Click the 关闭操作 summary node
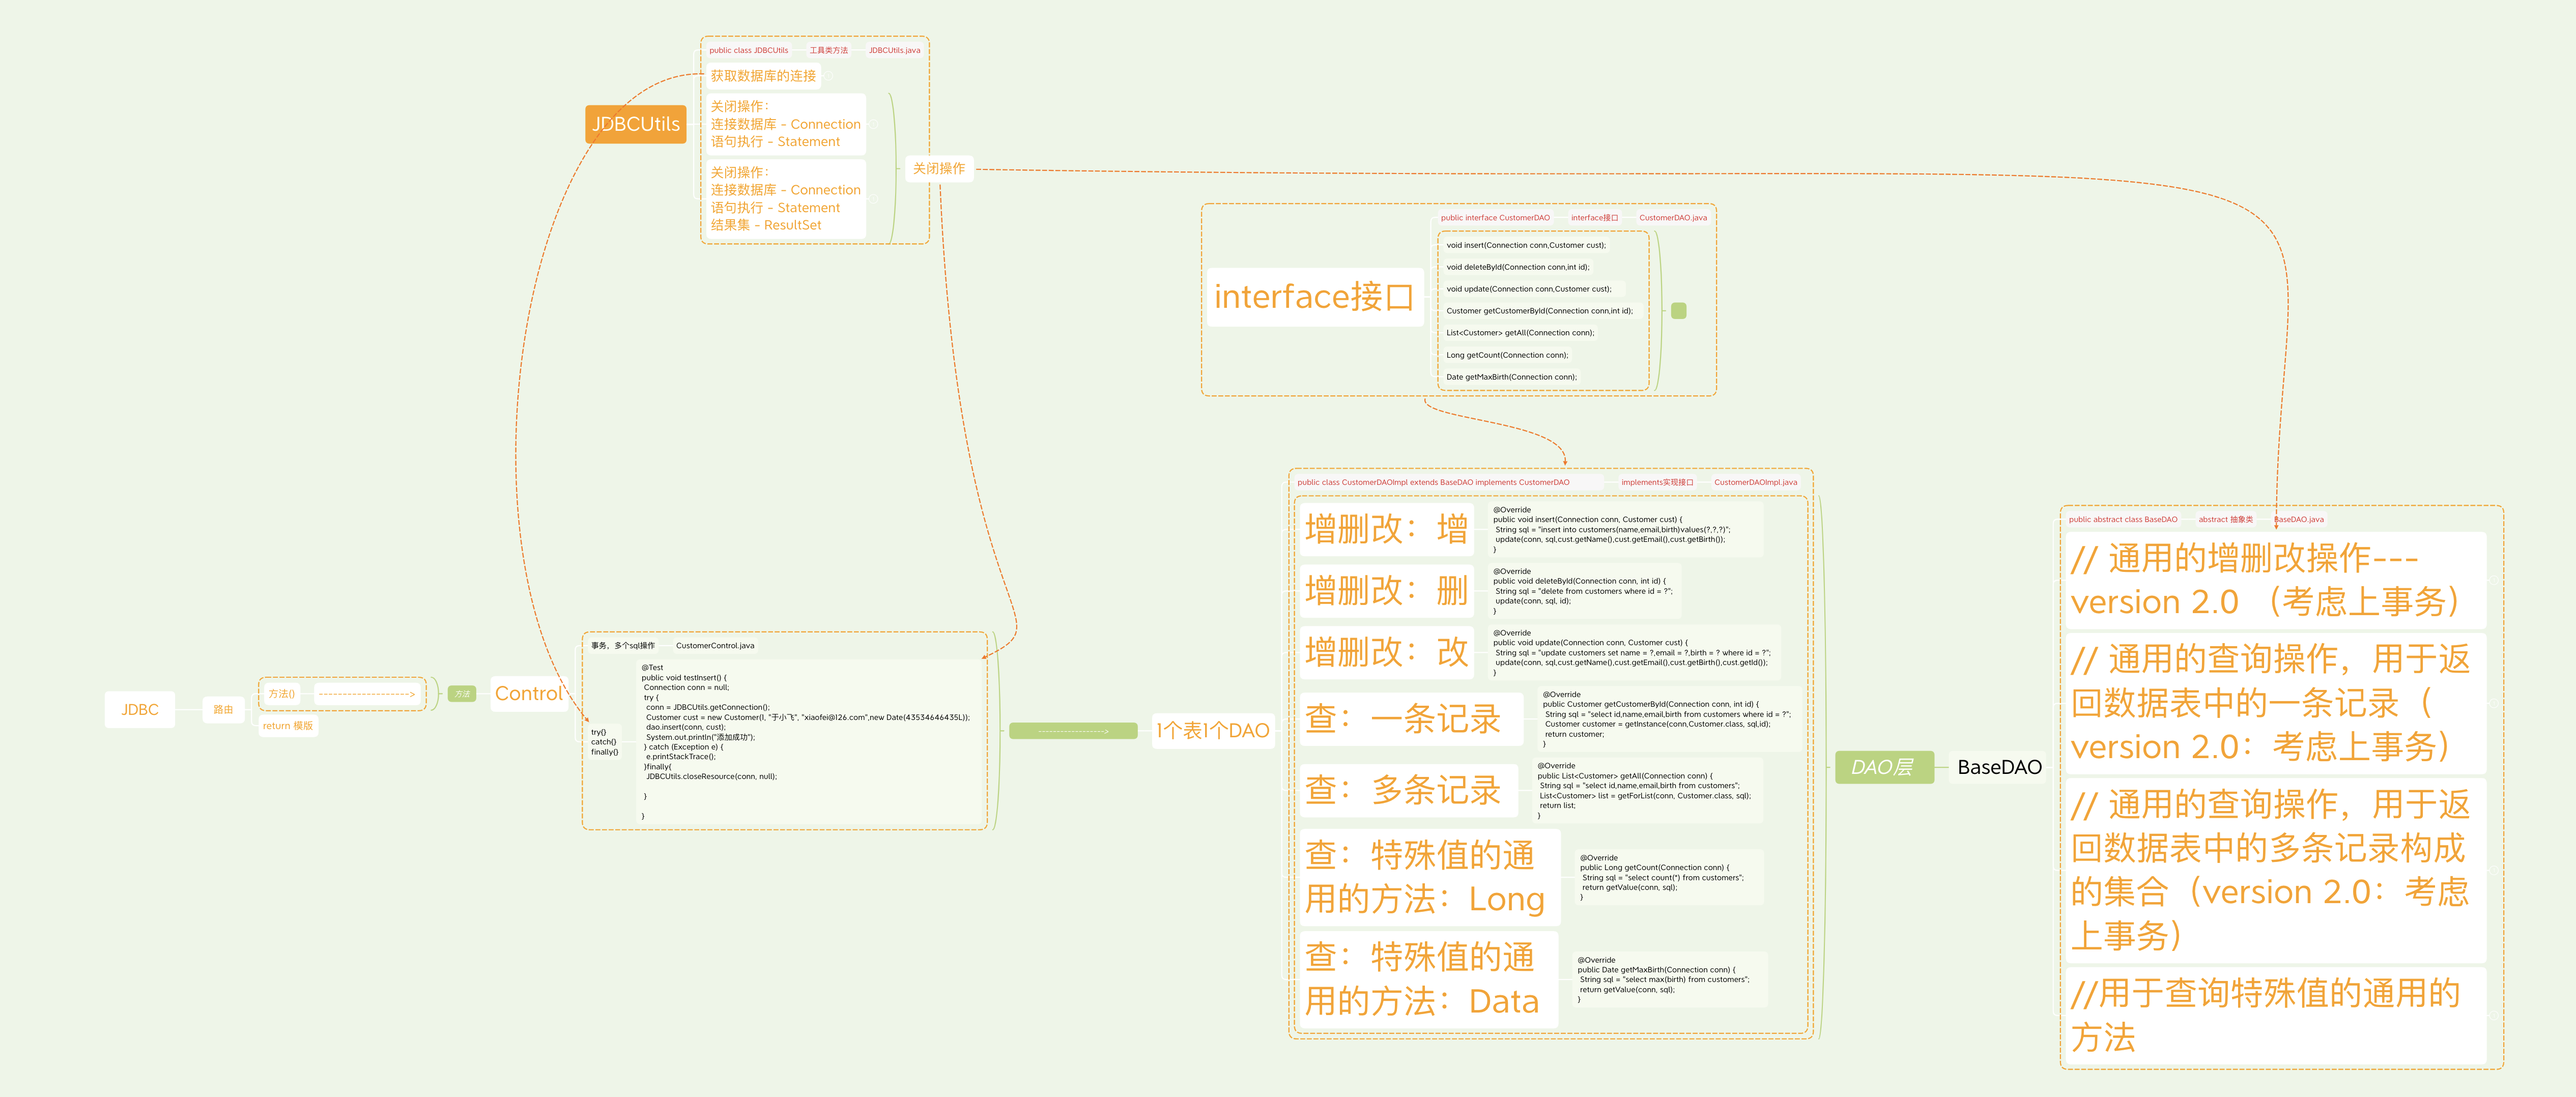The height and width of the screenshot is (1097, 2576). 938,169
